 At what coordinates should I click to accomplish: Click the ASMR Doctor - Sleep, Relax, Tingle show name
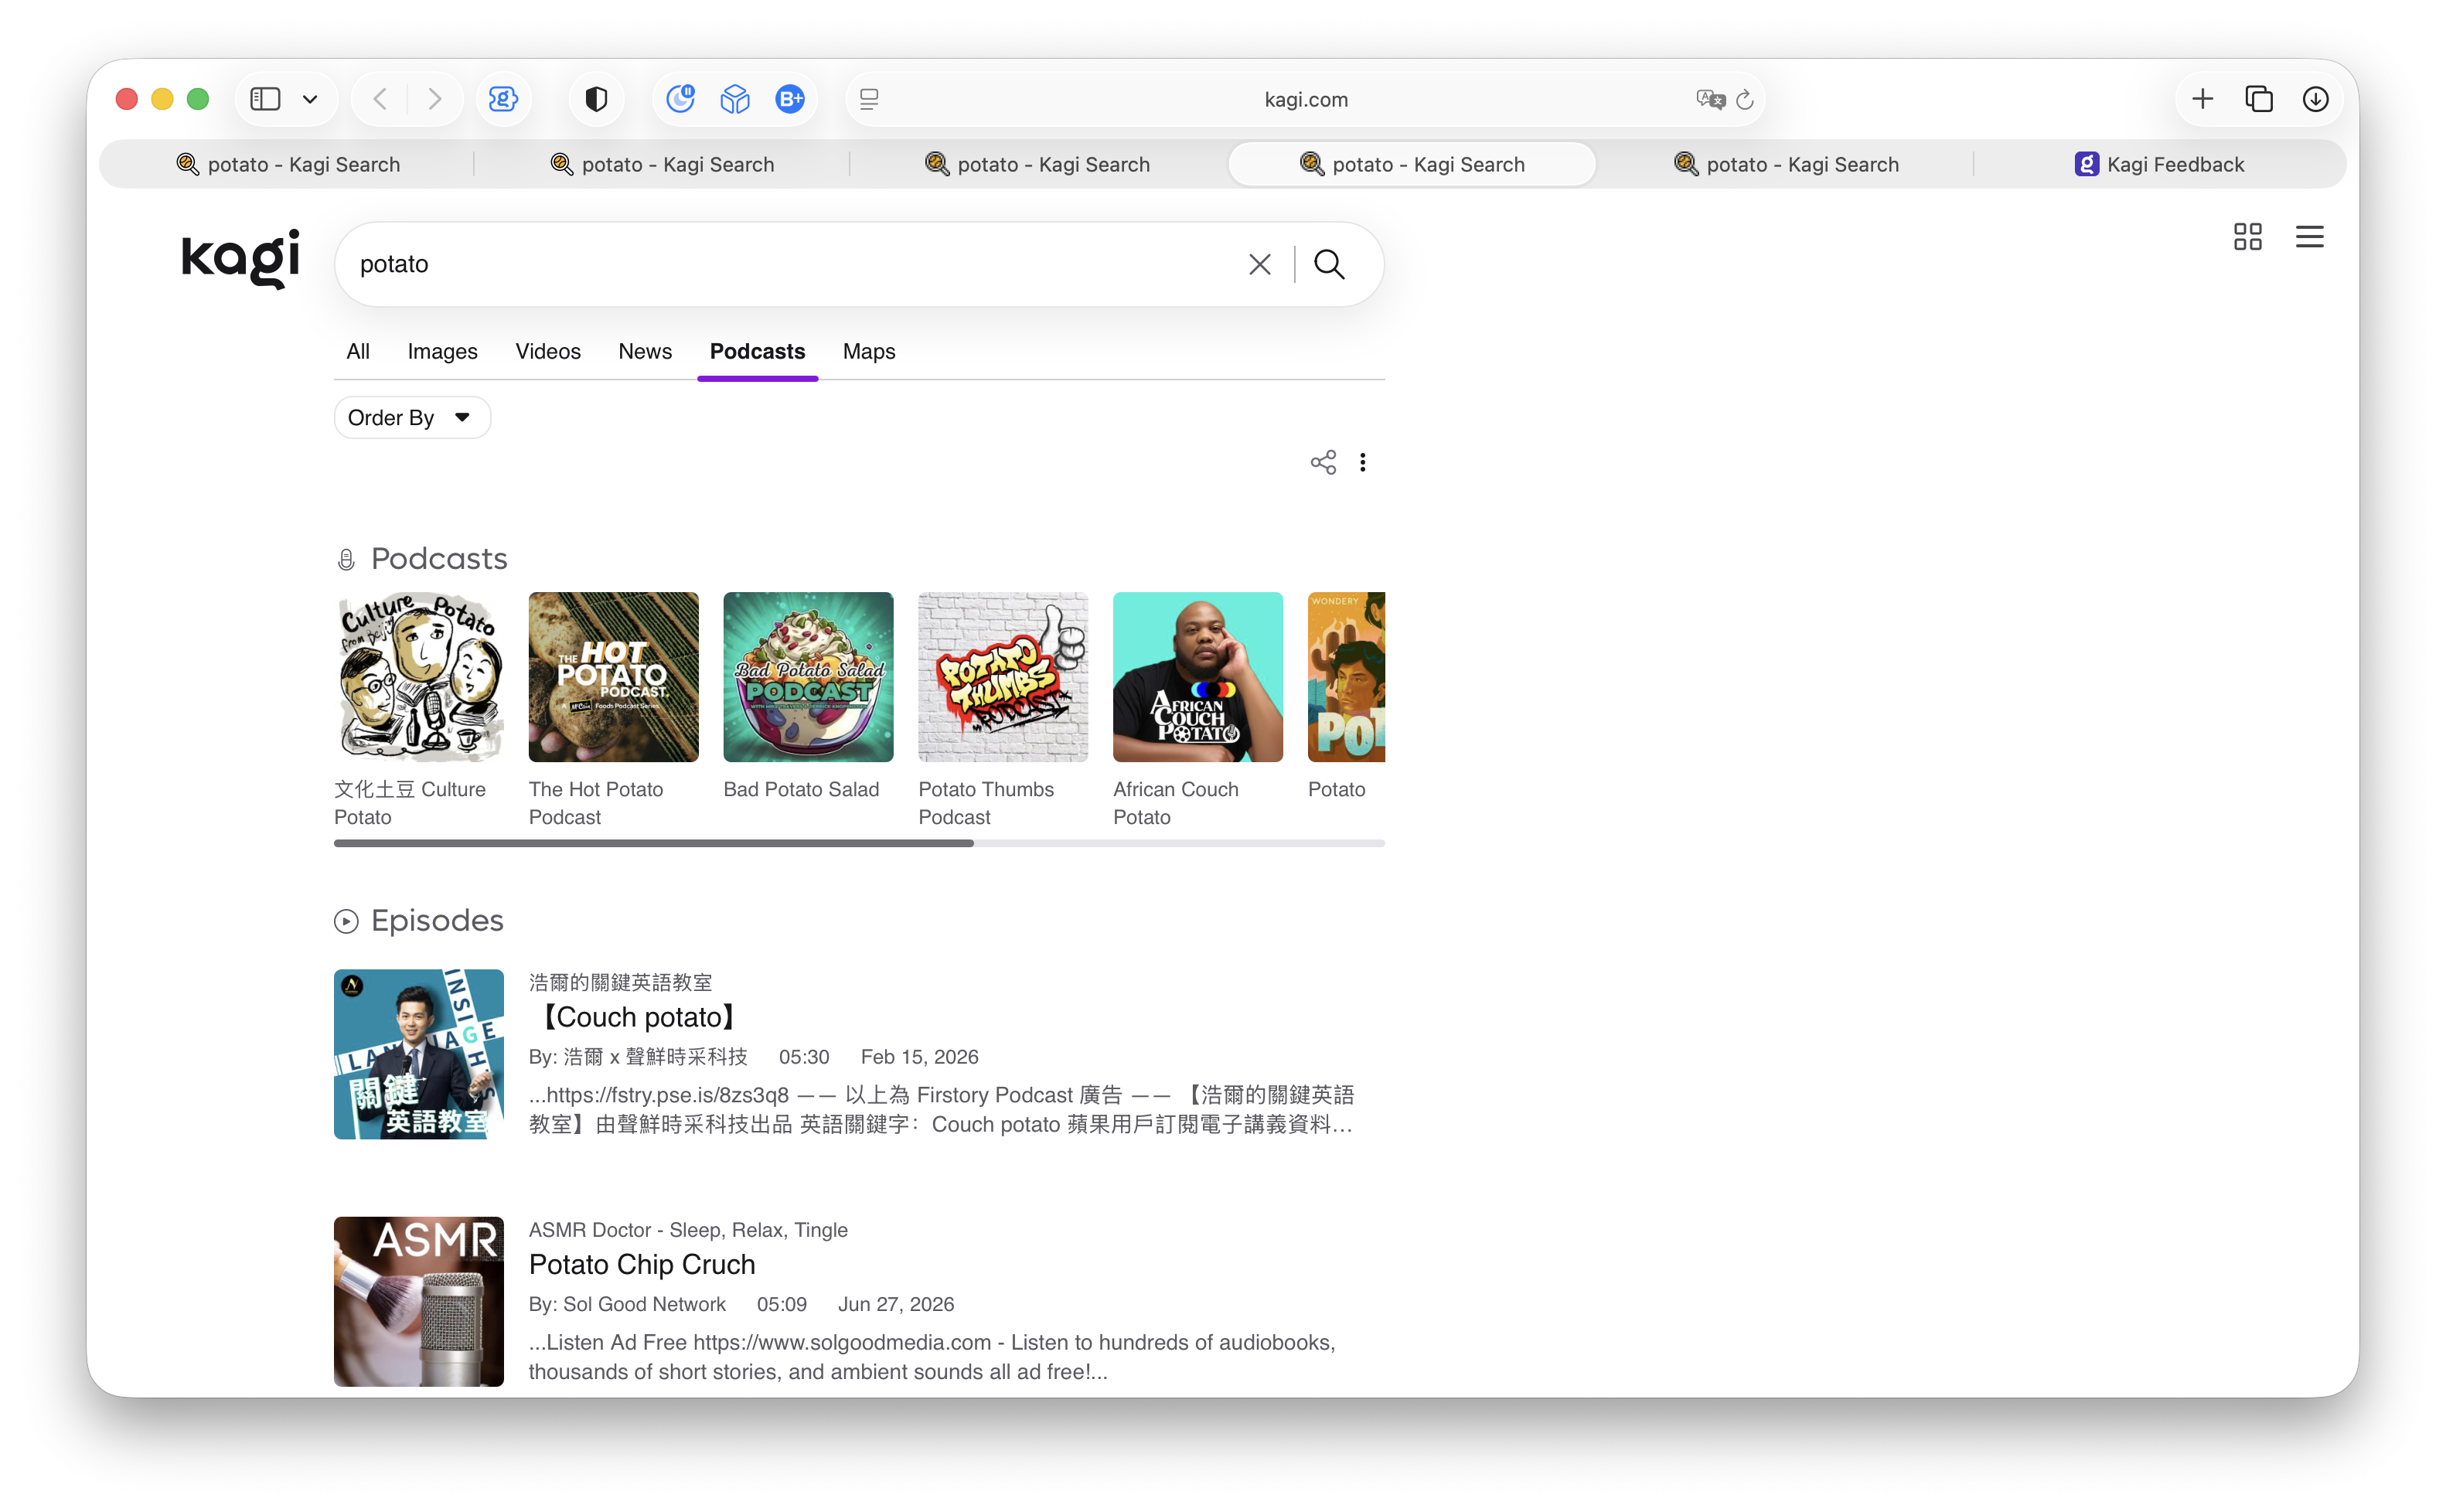(x=688, y=1229)
